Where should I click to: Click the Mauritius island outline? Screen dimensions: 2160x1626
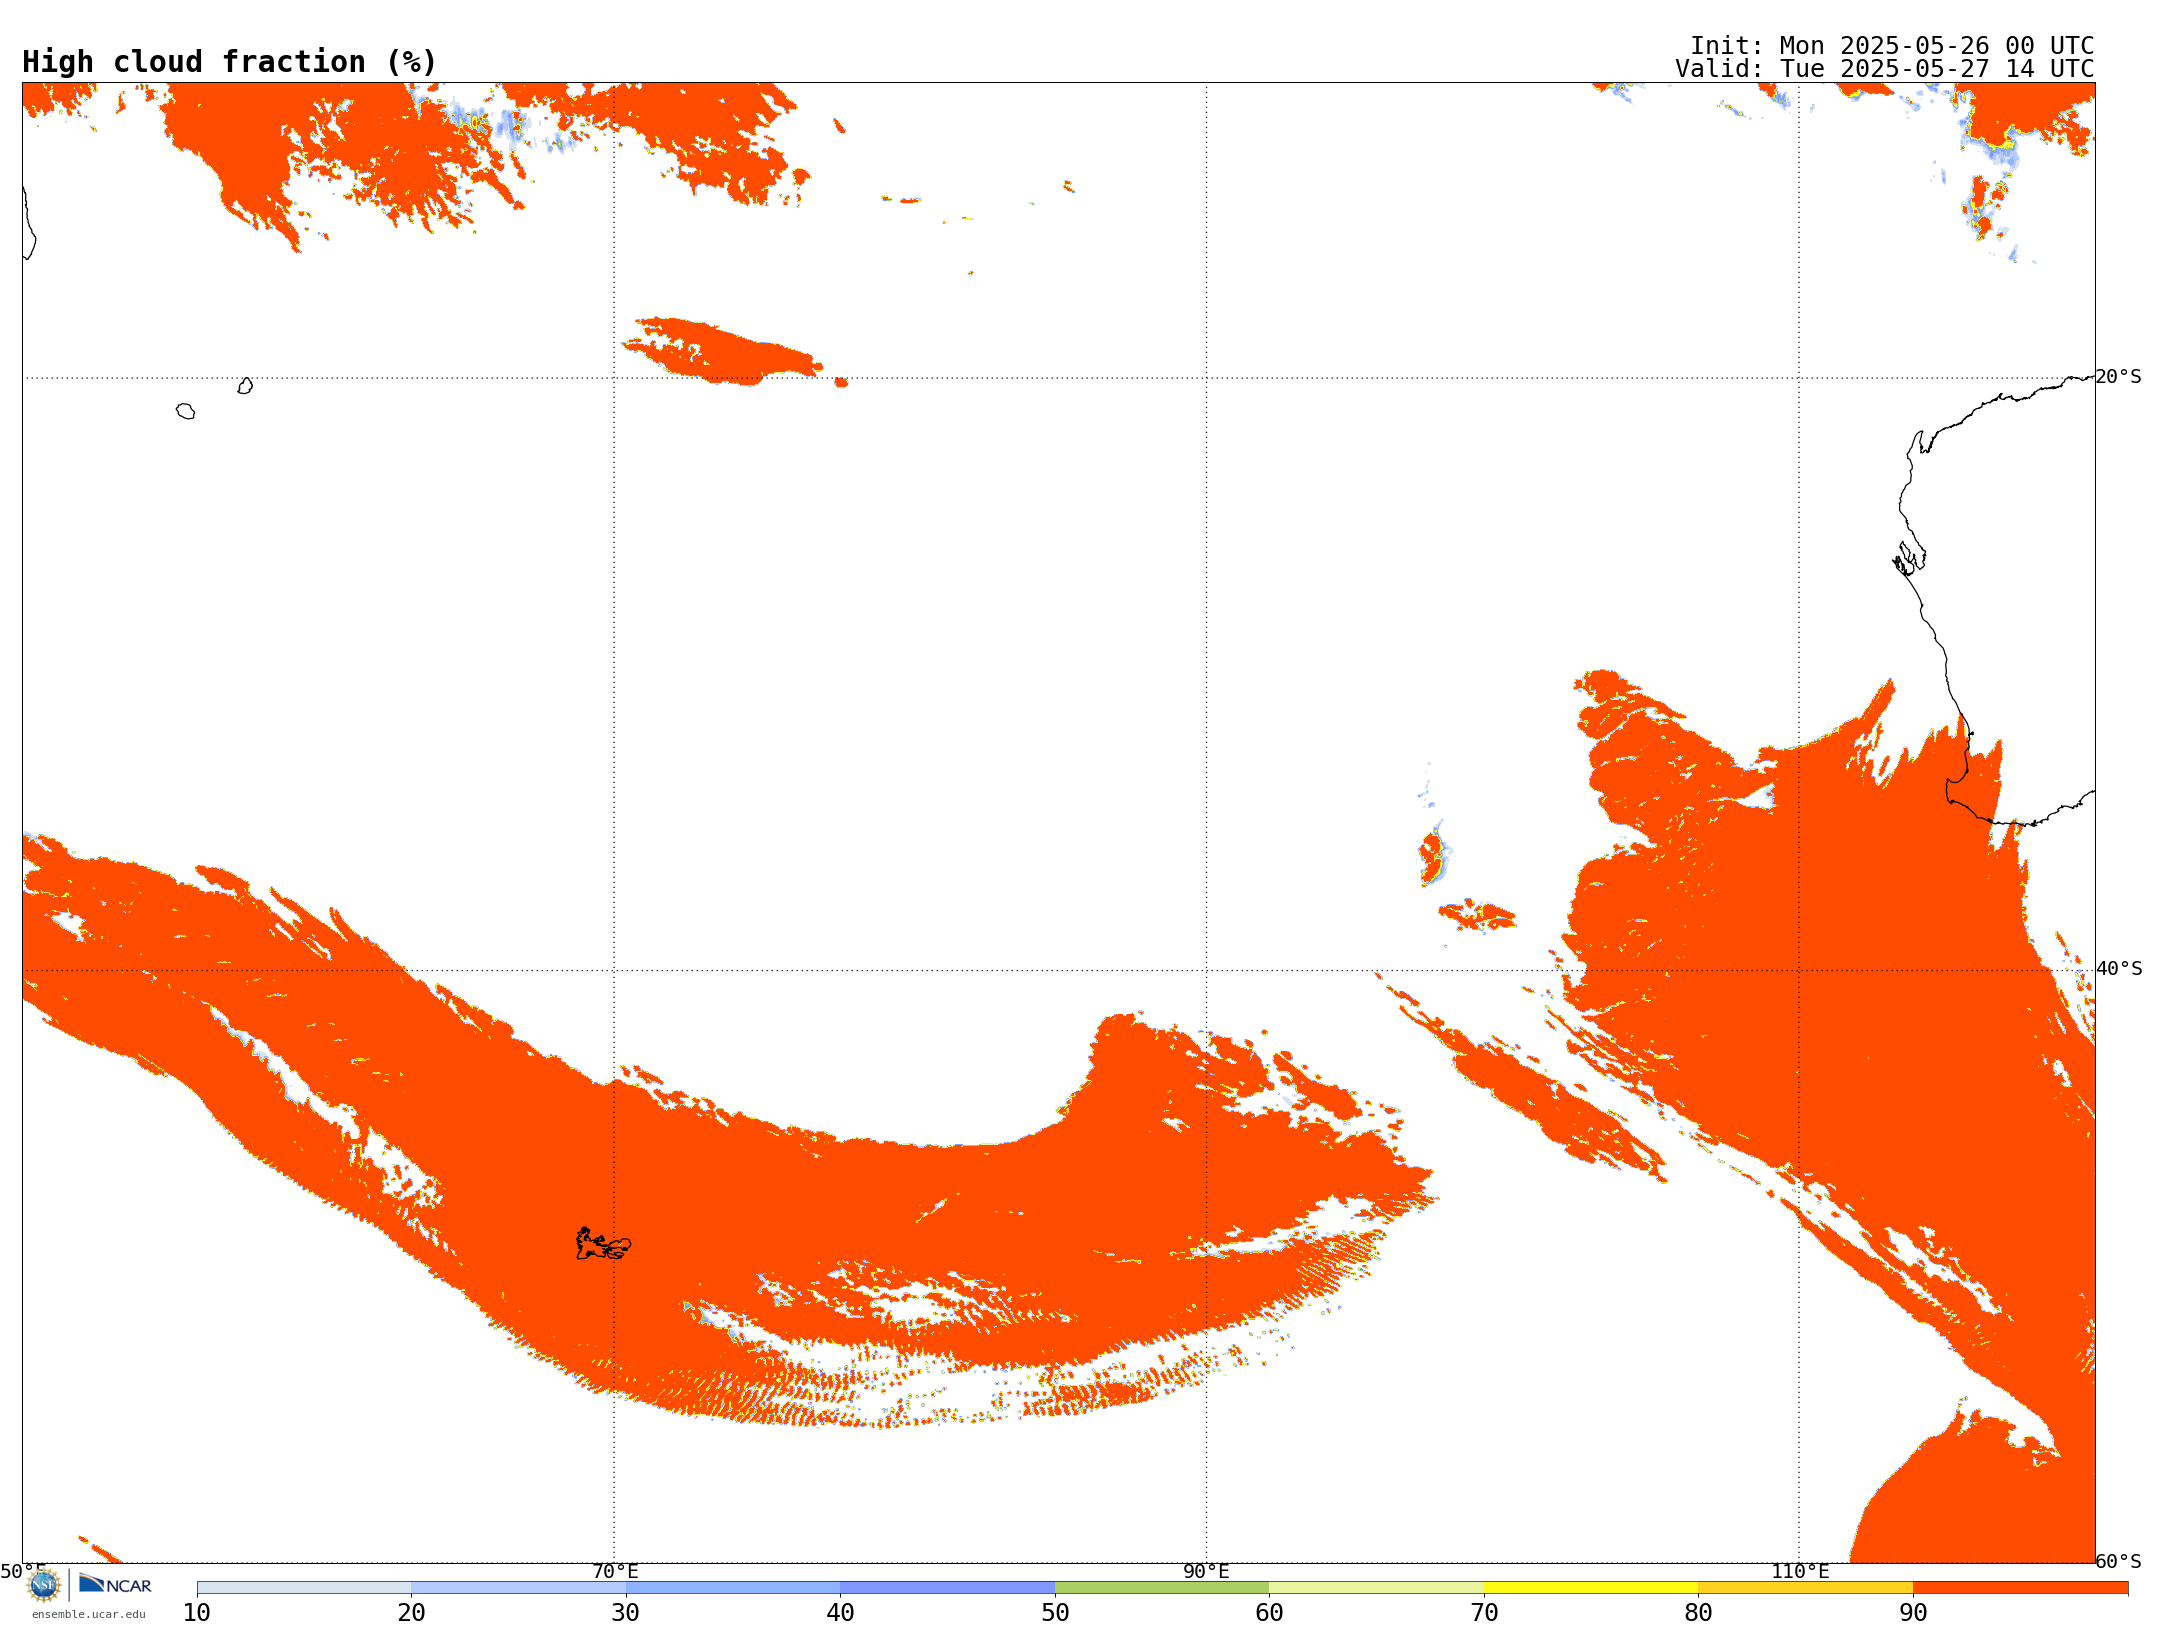(x=245, y=386)
